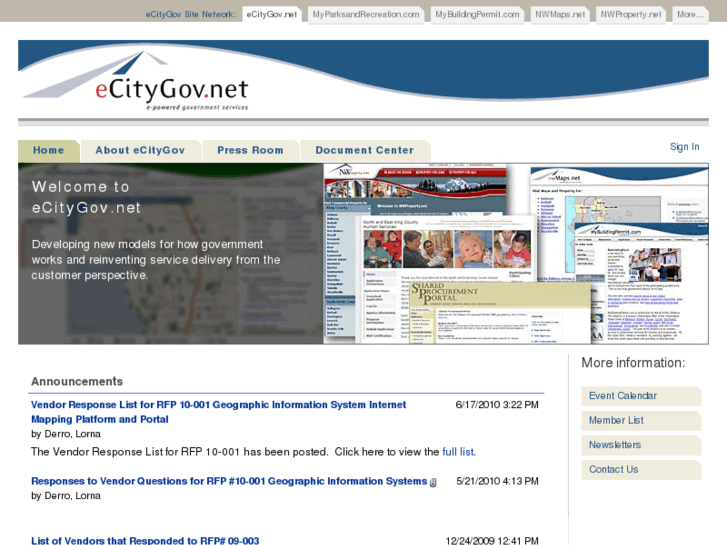Viewport: 727px width, 545px height.
Task: Click the NWMaps.net site screenshot thumbnail
Action: coord(619,195)
